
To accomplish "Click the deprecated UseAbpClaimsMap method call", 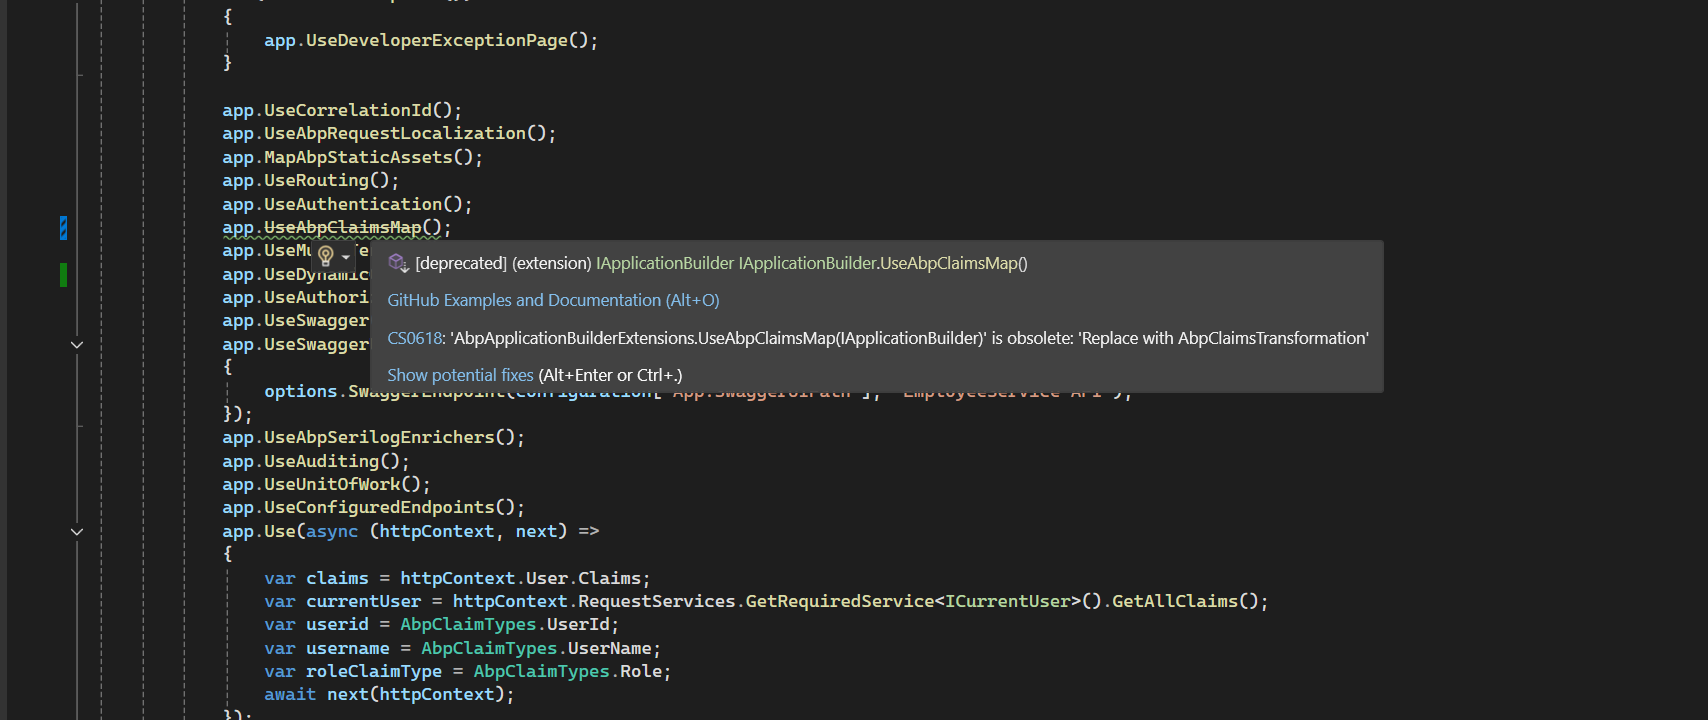I will (342, 228).
